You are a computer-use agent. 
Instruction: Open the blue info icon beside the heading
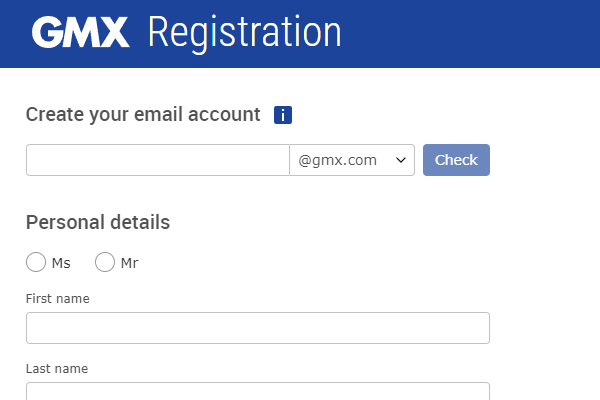(x=282, y=115)
